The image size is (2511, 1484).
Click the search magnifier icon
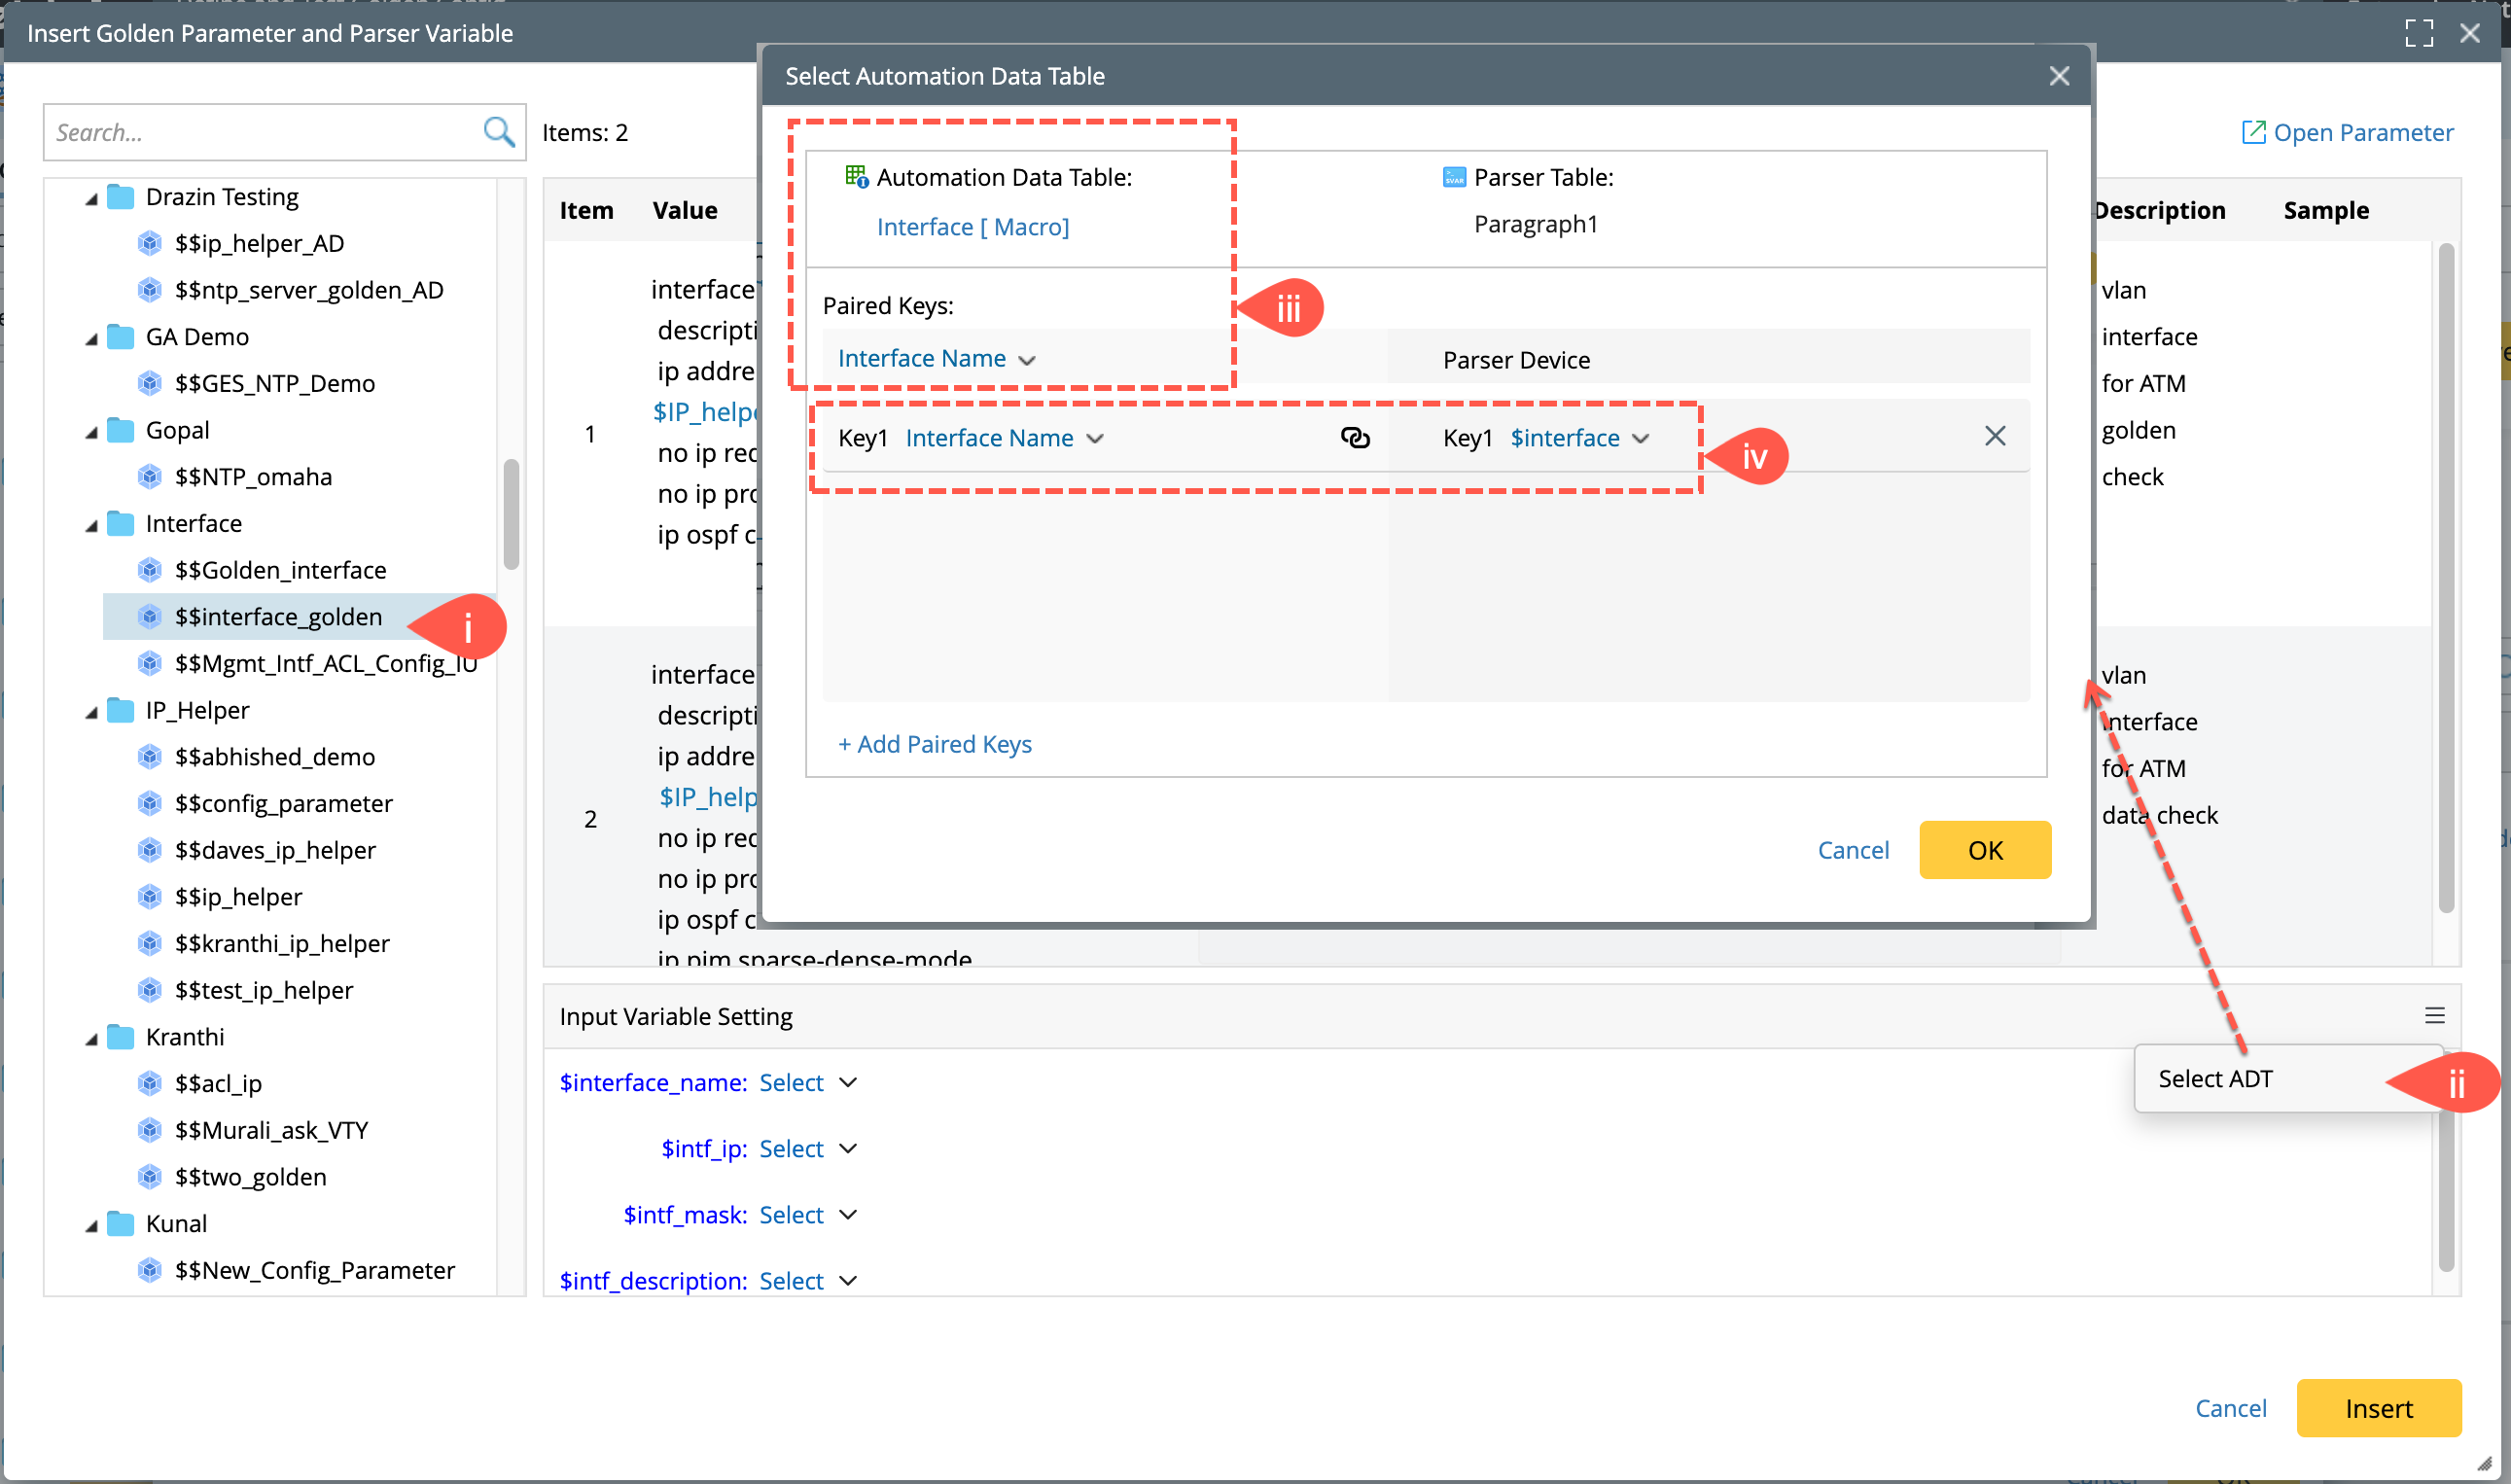498,132
